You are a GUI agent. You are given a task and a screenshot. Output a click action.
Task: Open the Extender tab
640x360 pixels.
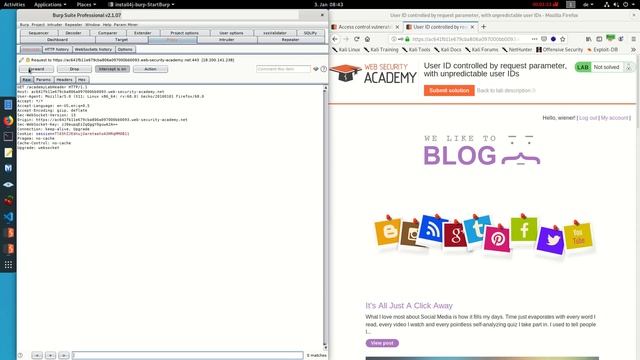click(x=142, y=33)
